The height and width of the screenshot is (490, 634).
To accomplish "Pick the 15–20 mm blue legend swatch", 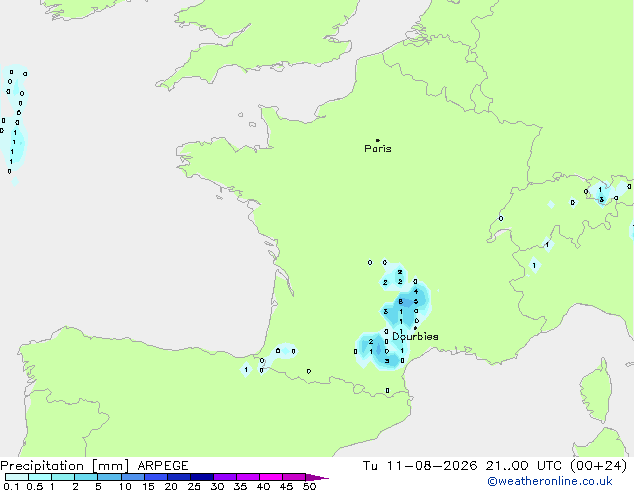I will (x=156, y=477).
